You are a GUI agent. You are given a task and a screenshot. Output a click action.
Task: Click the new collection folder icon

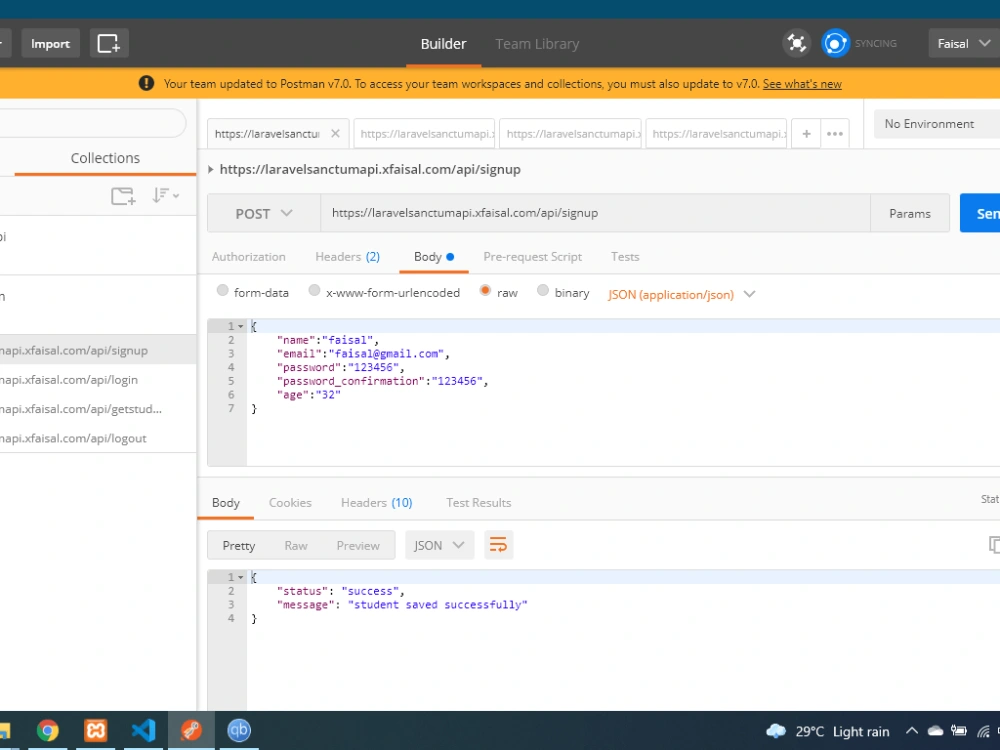tap(123, 196)
